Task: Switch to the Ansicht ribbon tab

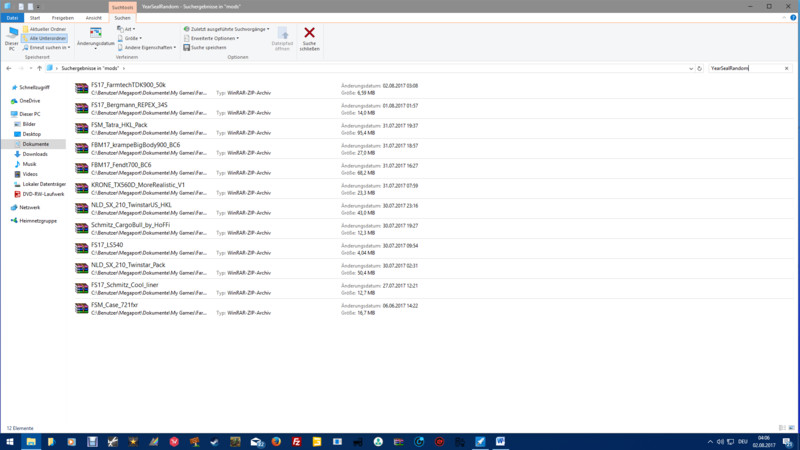Action: coord(93,18)
